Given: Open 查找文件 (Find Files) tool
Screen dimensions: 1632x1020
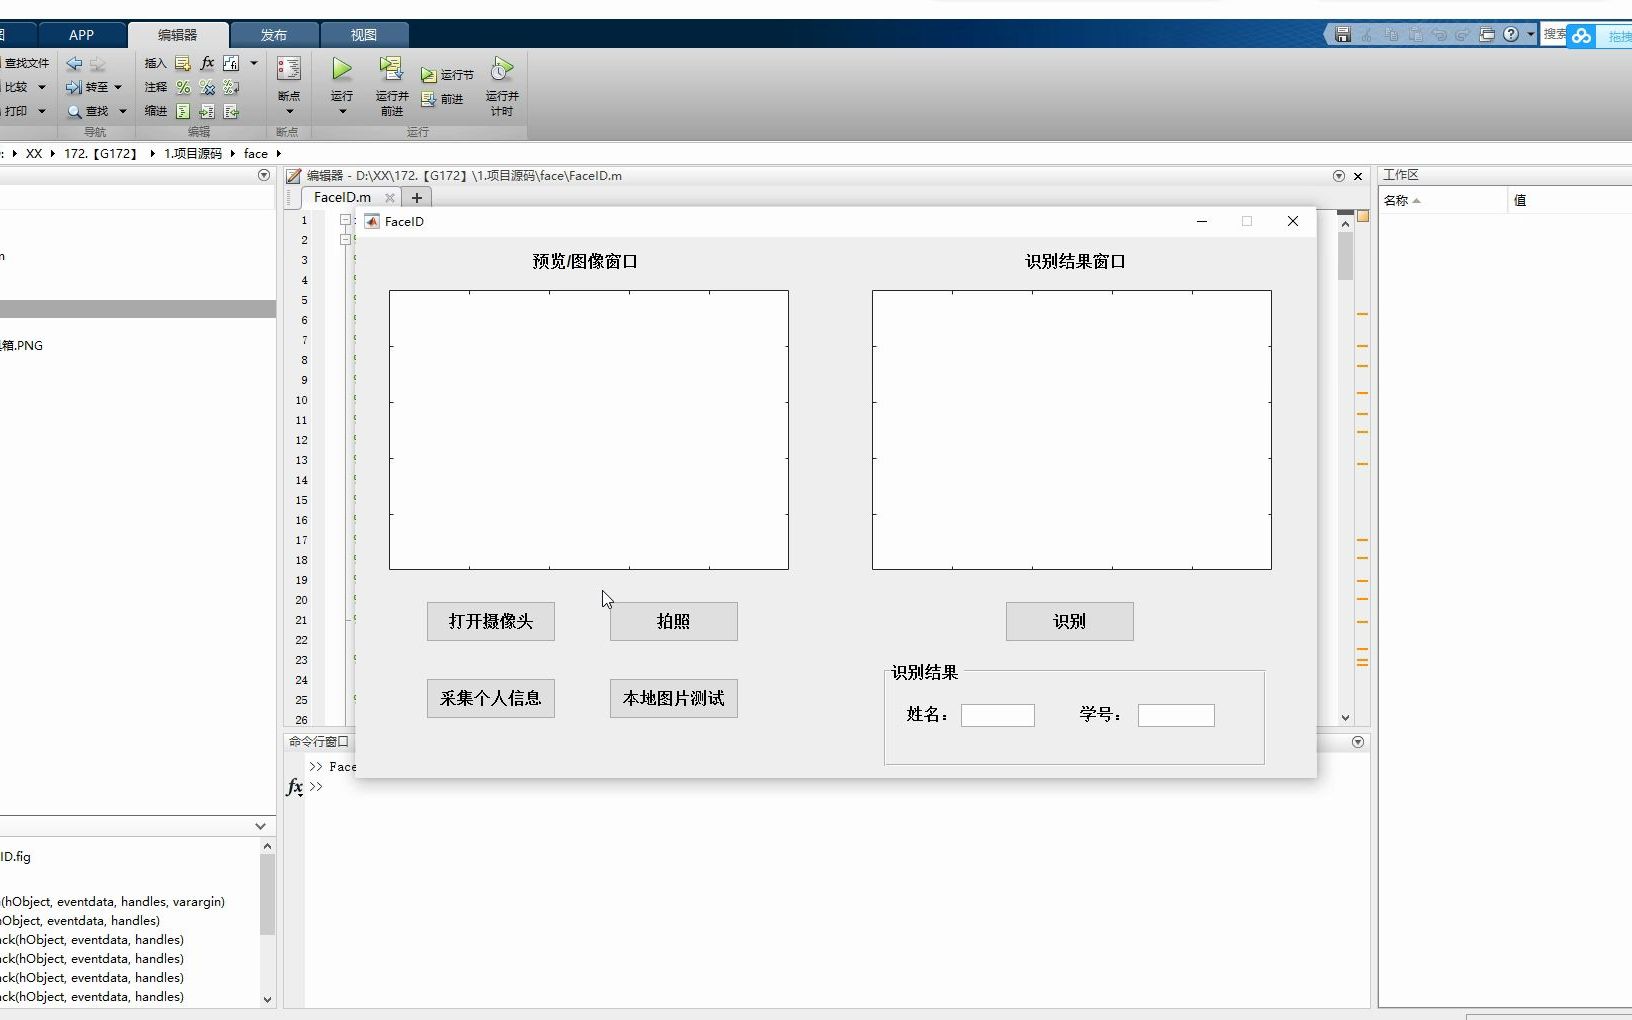Looking at the screenshot, I should pos(27,62).
